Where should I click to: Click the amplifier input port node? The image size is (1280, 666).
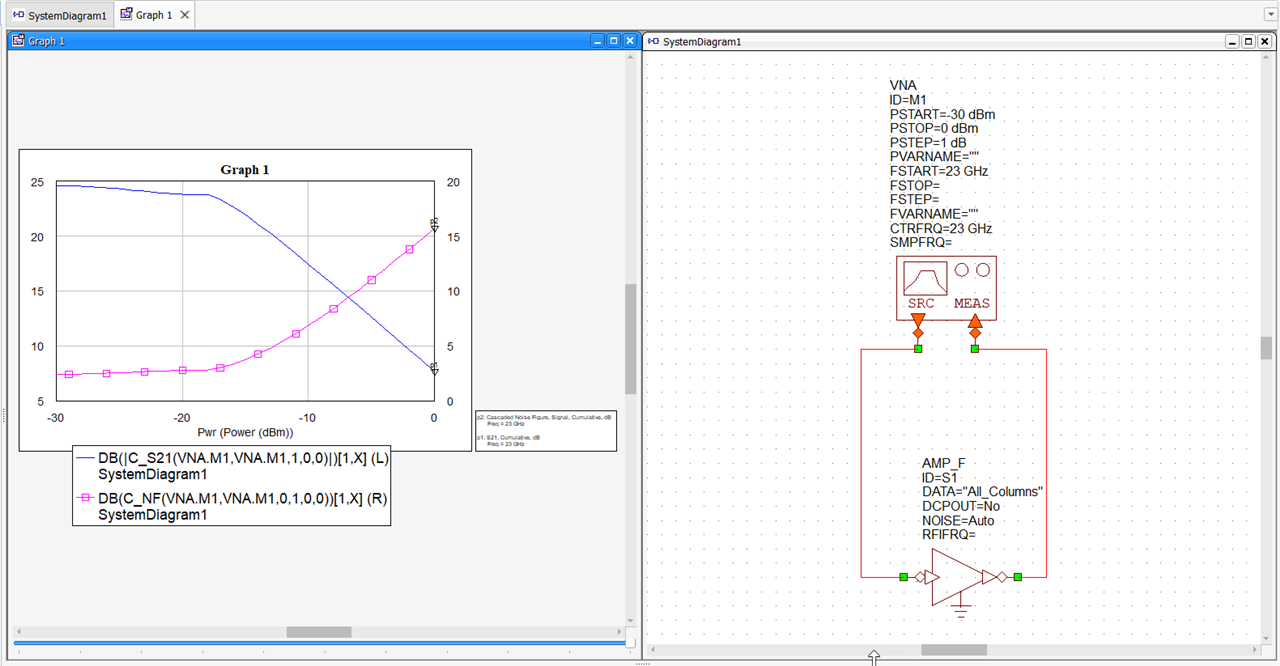(903, 577)
